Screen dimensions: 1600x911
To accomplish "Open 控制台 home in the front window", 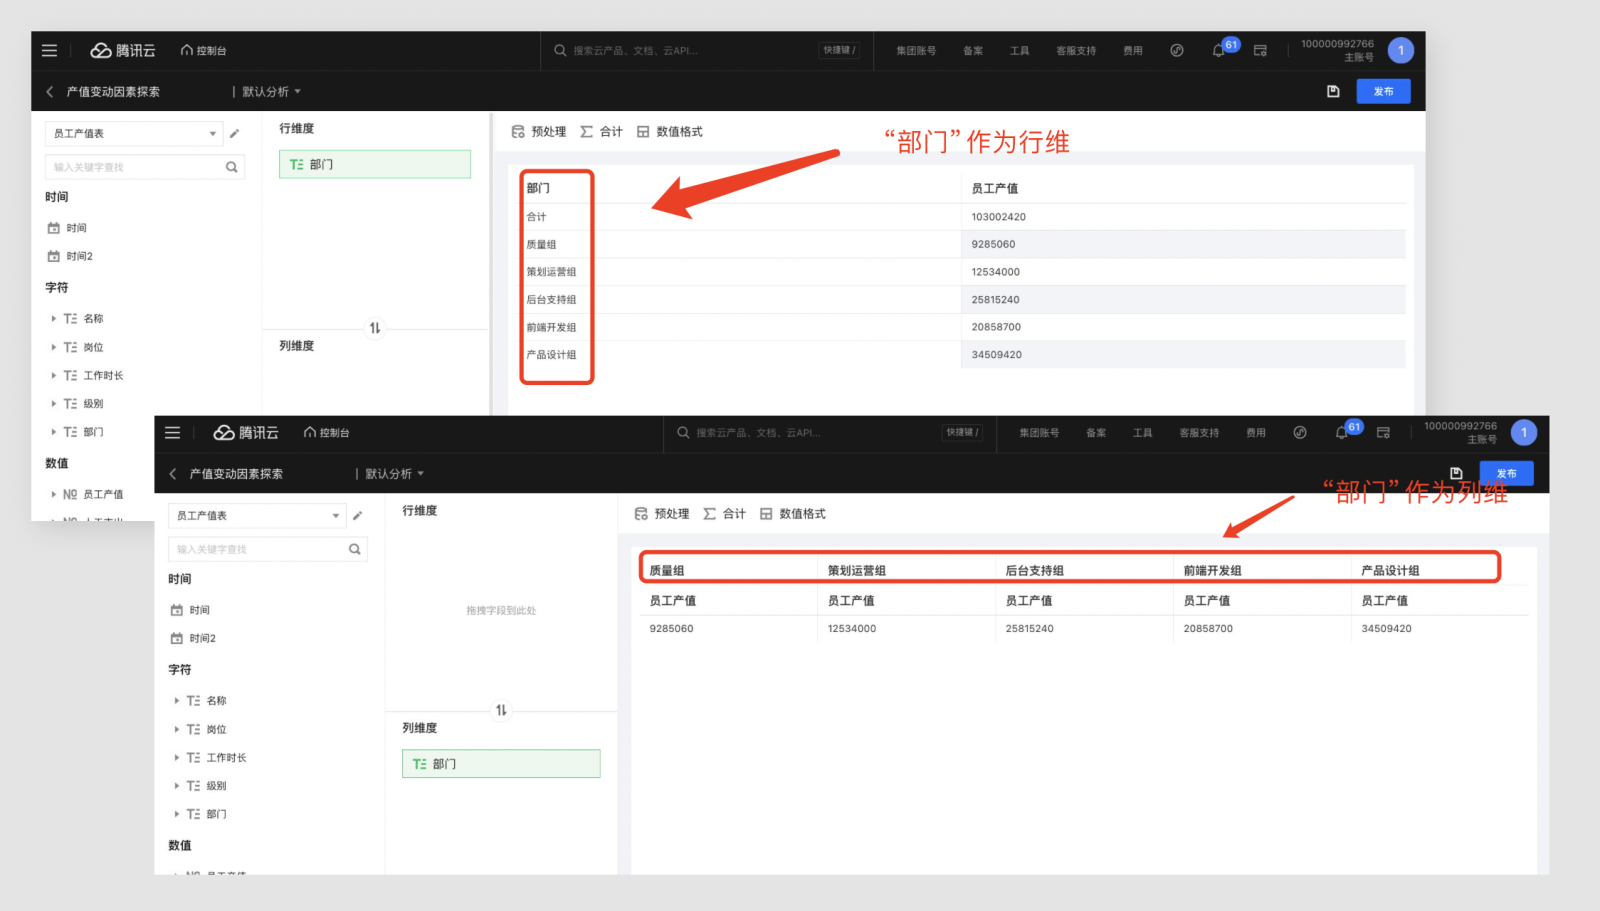I will (x=327, y=433).
